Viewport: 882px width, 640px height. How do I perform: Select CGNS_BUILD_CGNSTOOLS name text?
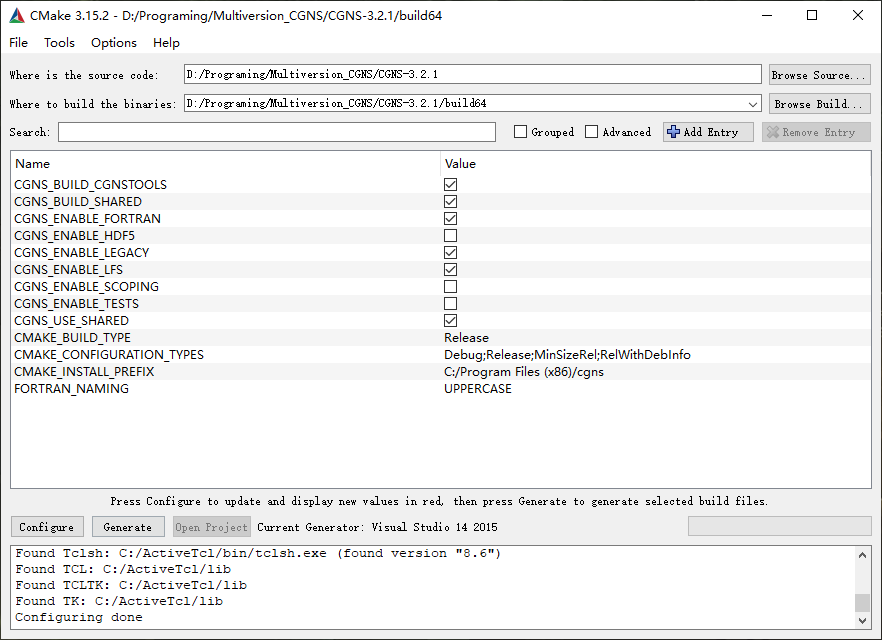(x=91, y=184)
